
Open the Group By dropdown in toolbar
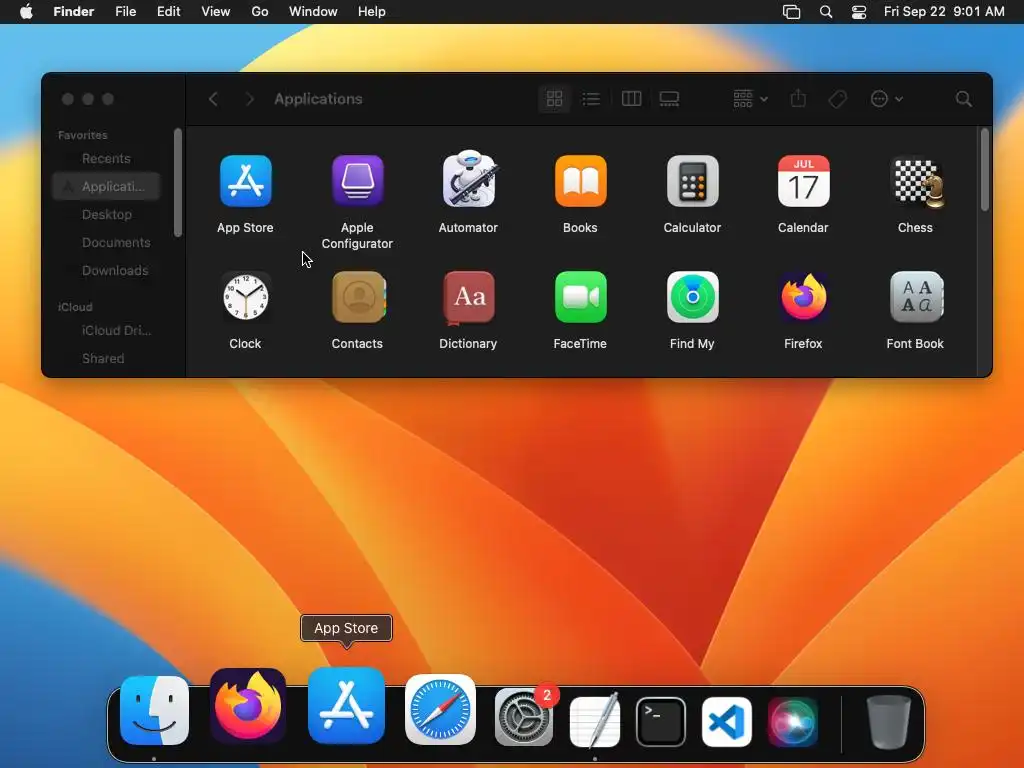click(x=750, y=99)
